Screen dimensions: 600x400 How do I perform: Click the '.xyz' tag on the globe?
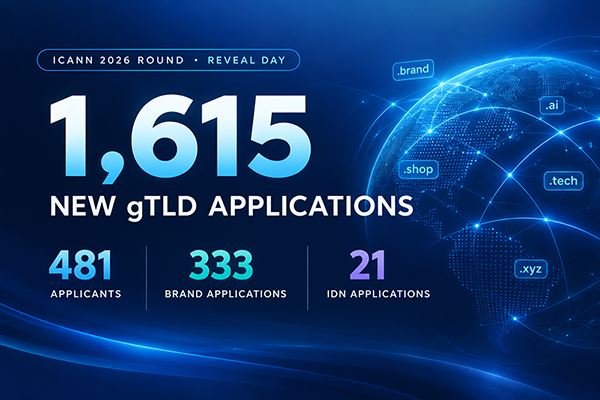530,269
